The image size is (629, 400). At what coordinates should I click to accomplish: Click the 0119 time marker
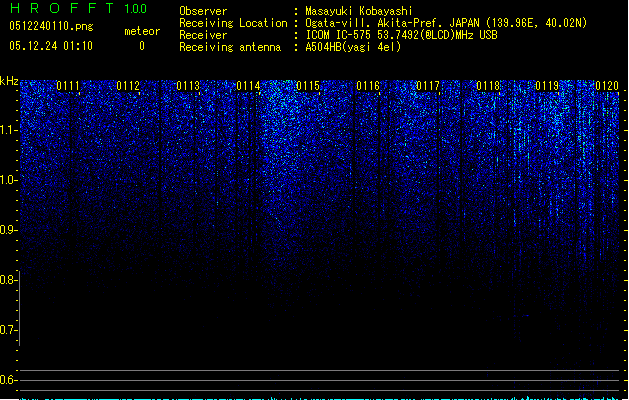pyautogui.click(x=547, y=86)
